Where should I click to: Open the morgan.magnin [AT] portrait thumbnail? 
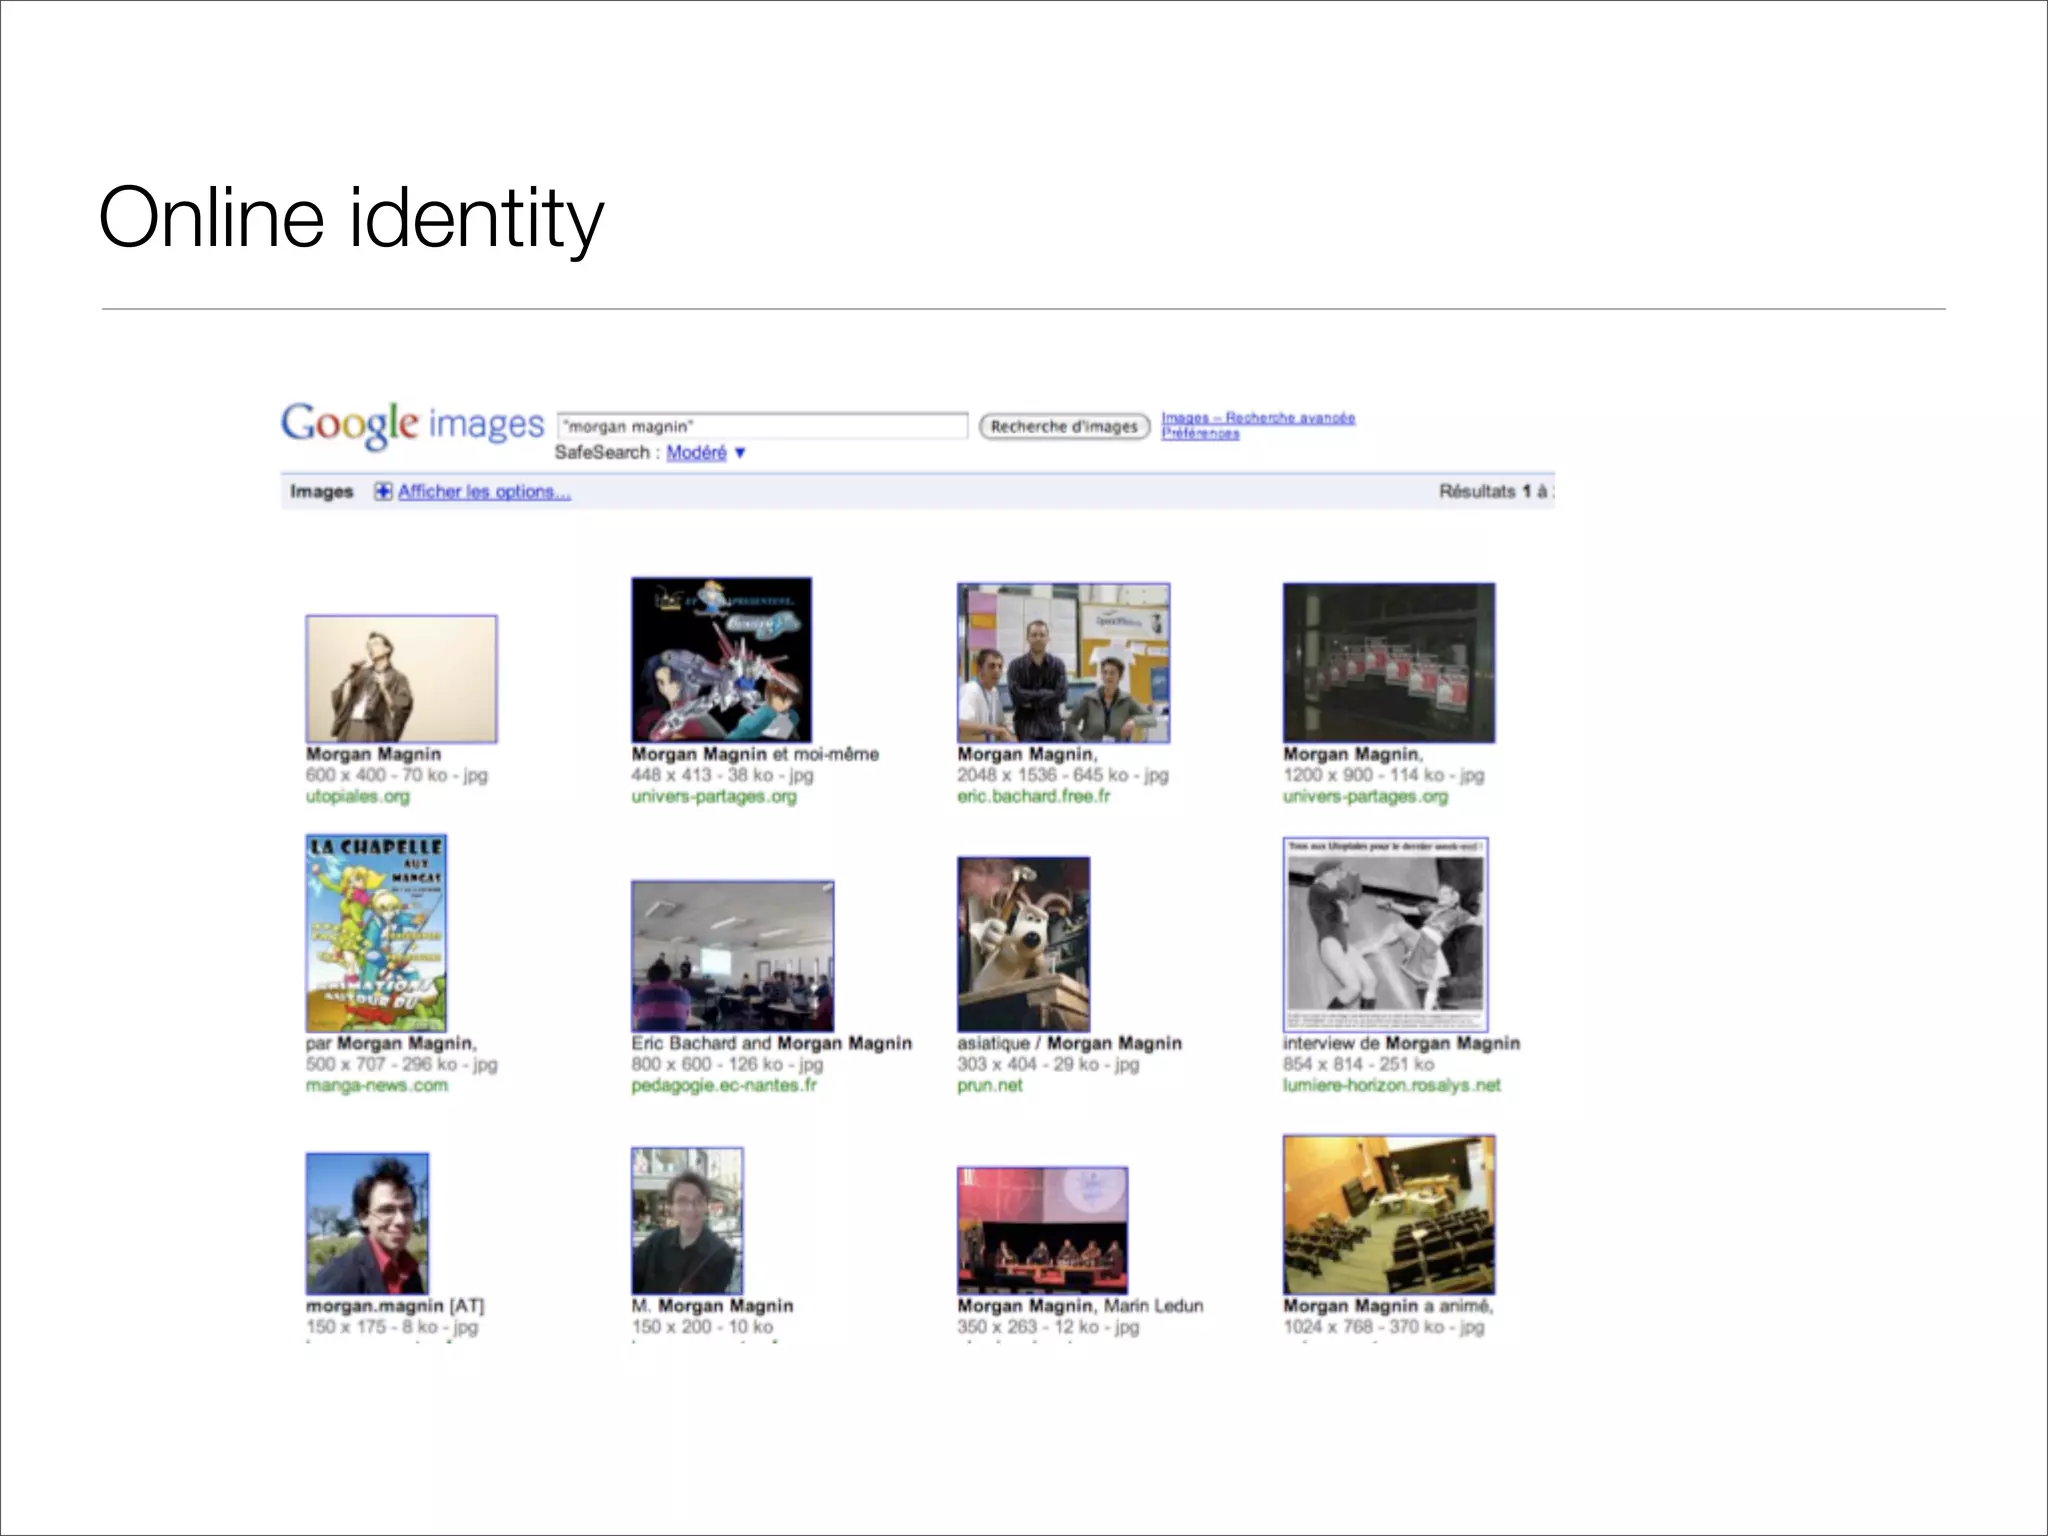point(367,1223)
